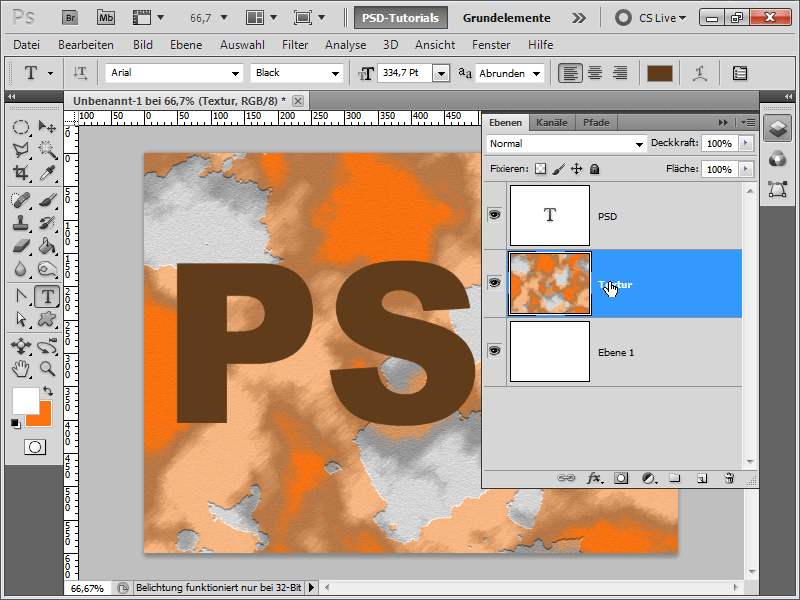Hide the PSD text layer
This screenshot has height=600, width=800.
tap(494, 214)
